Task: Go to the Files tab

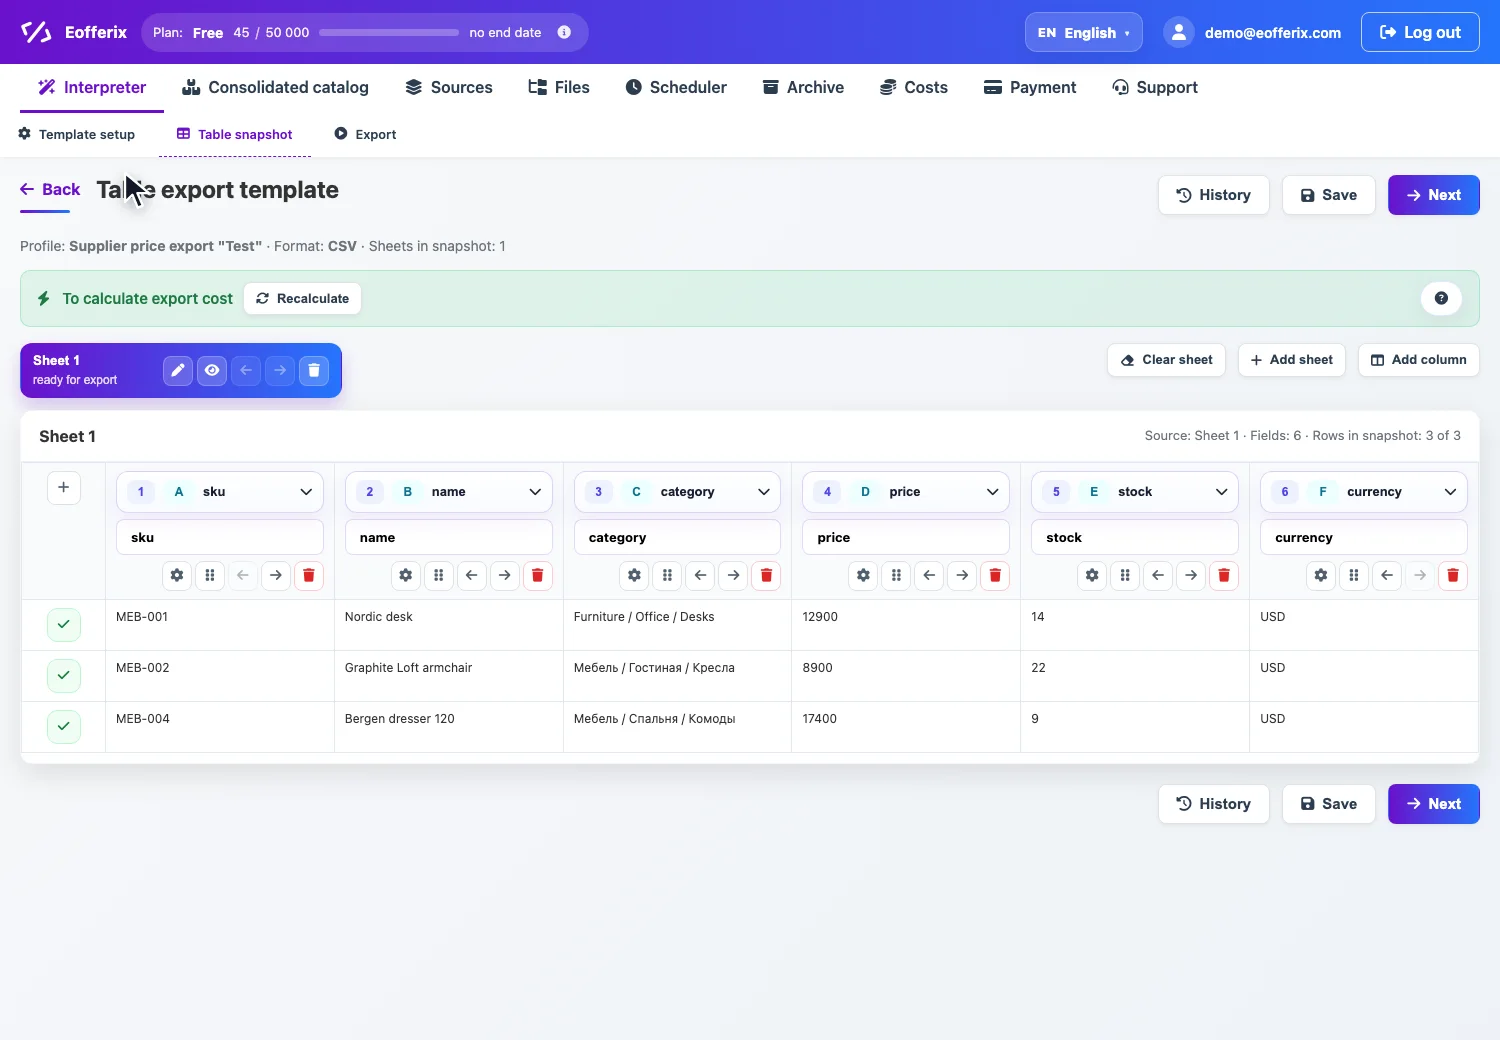Action: [x=559, y=87]
